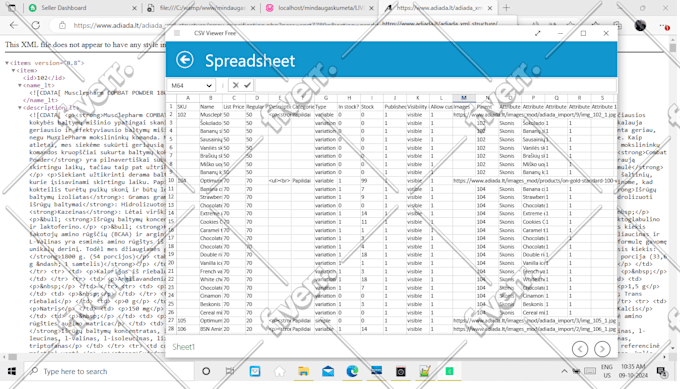
Task: Open the M64 name box dropdown
Action: pyautogui.click(x=209, y=85)
